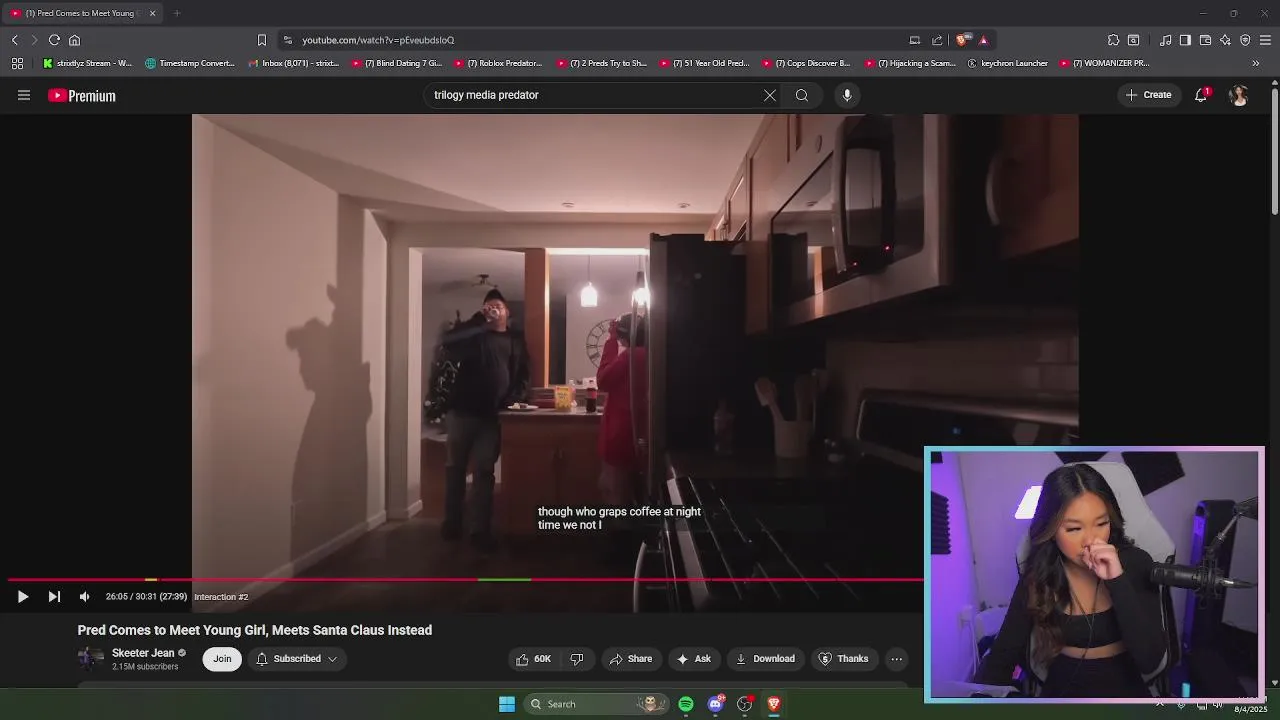This screenshot has width=1280, height=720.
Task: Mute the video volume speaker icon
Action: (x=84, y=597)
